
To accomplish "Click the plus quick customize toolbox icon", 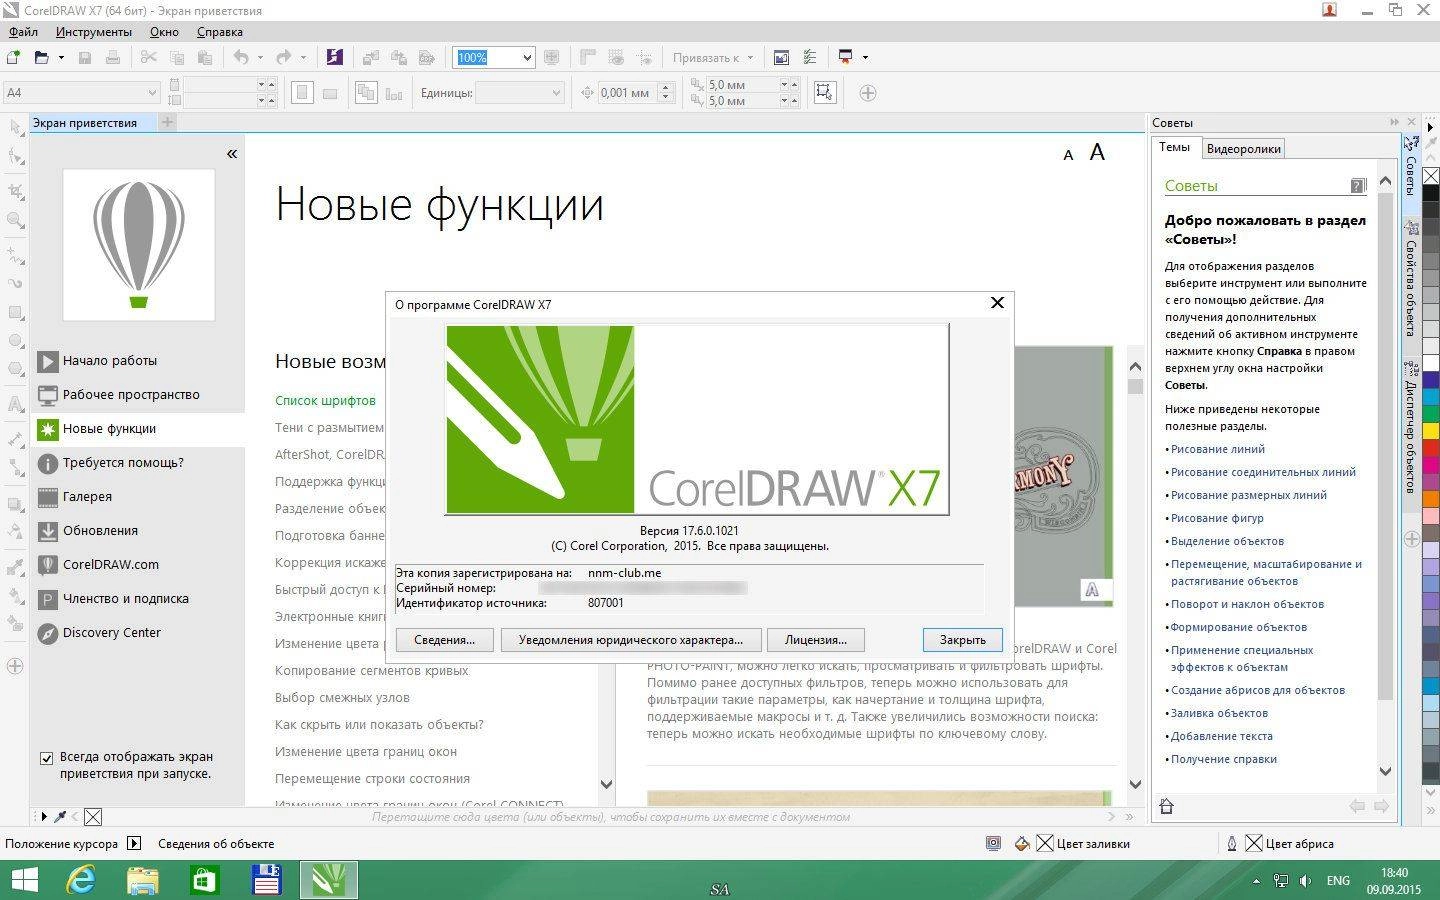I will click(x=15, y=666).
